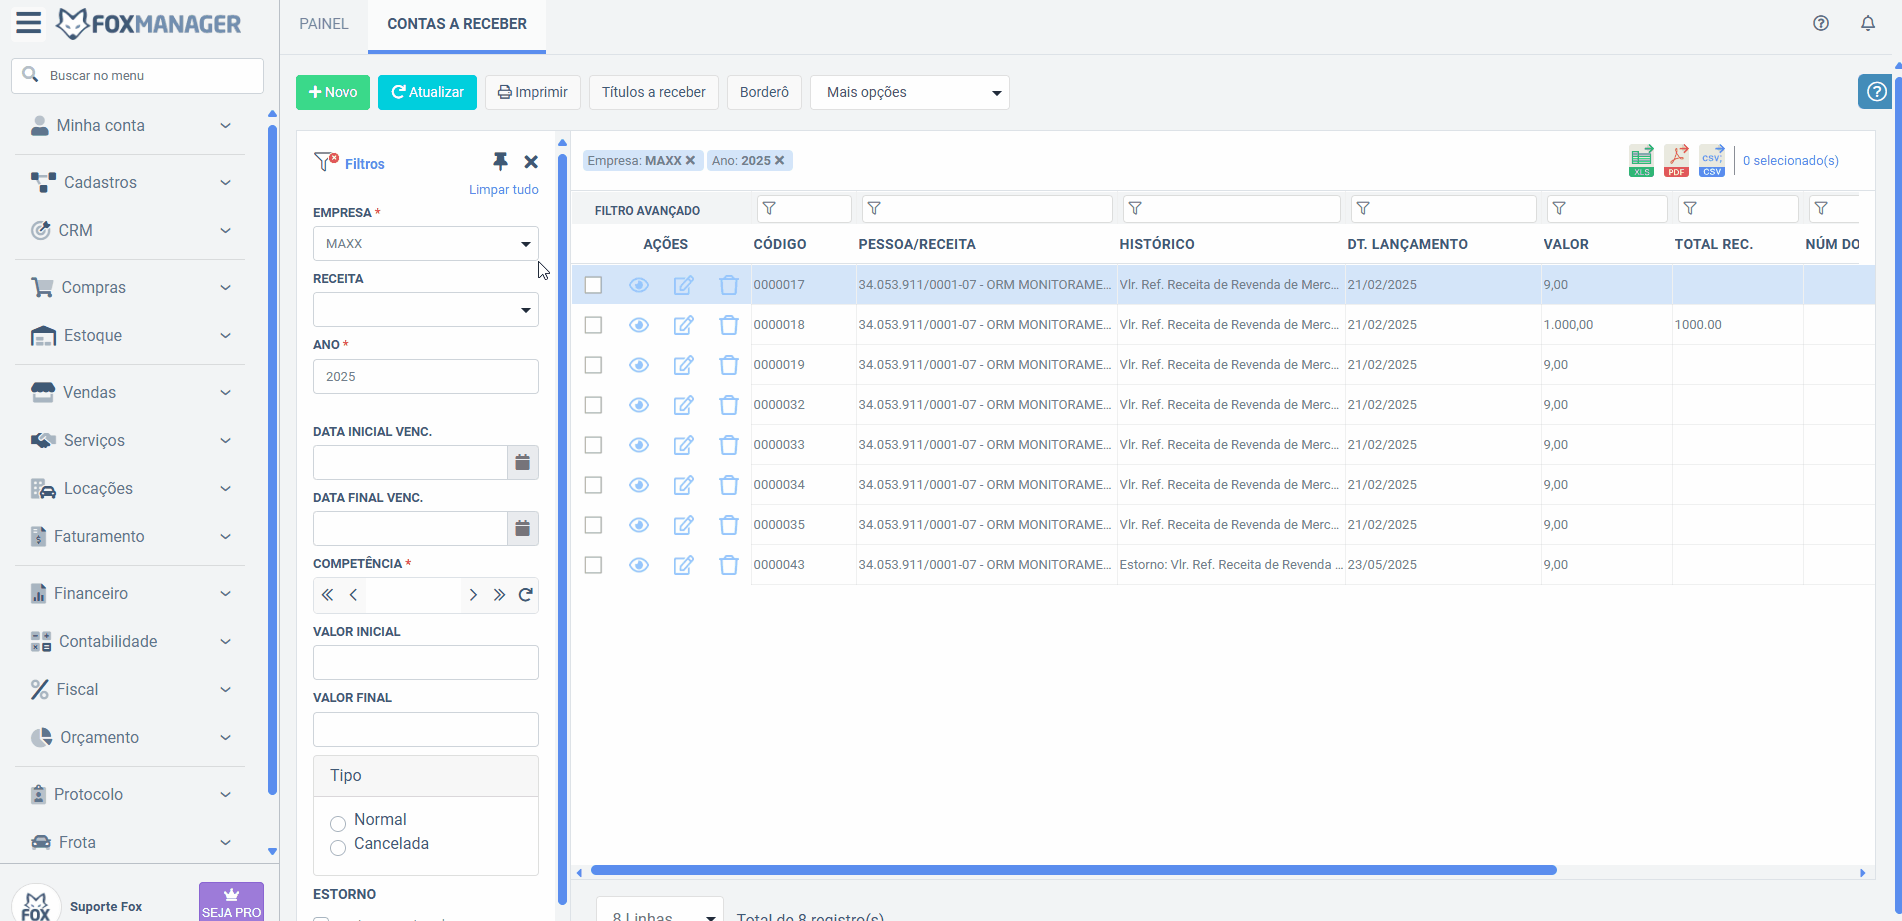
Task: Open Contabilidade menu item
Action: [x=130, y=641]
